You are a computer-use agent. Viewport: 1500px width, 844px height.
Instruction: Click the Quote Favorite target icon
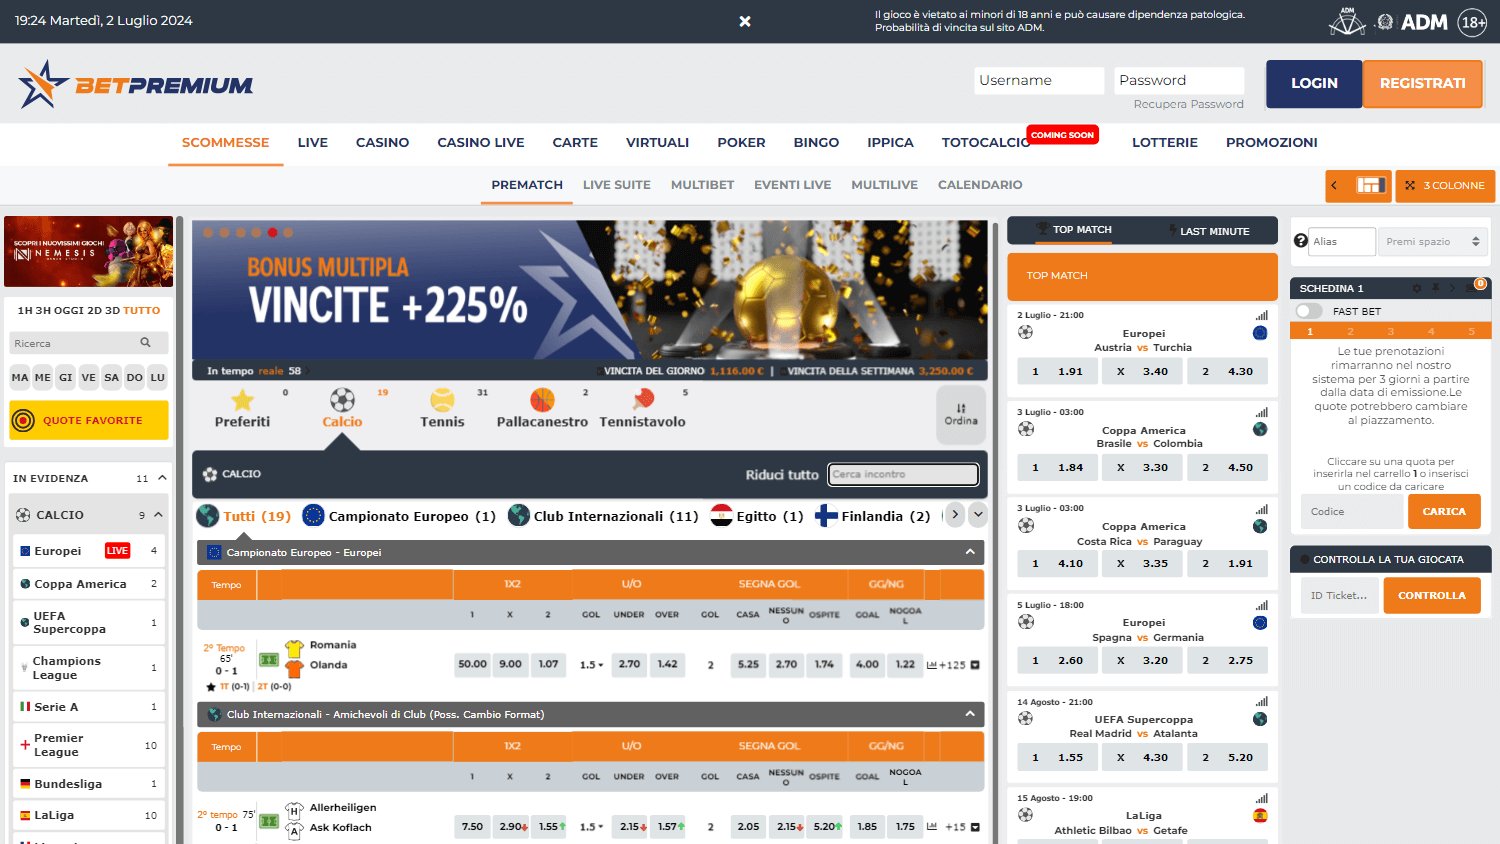(23, 421)
